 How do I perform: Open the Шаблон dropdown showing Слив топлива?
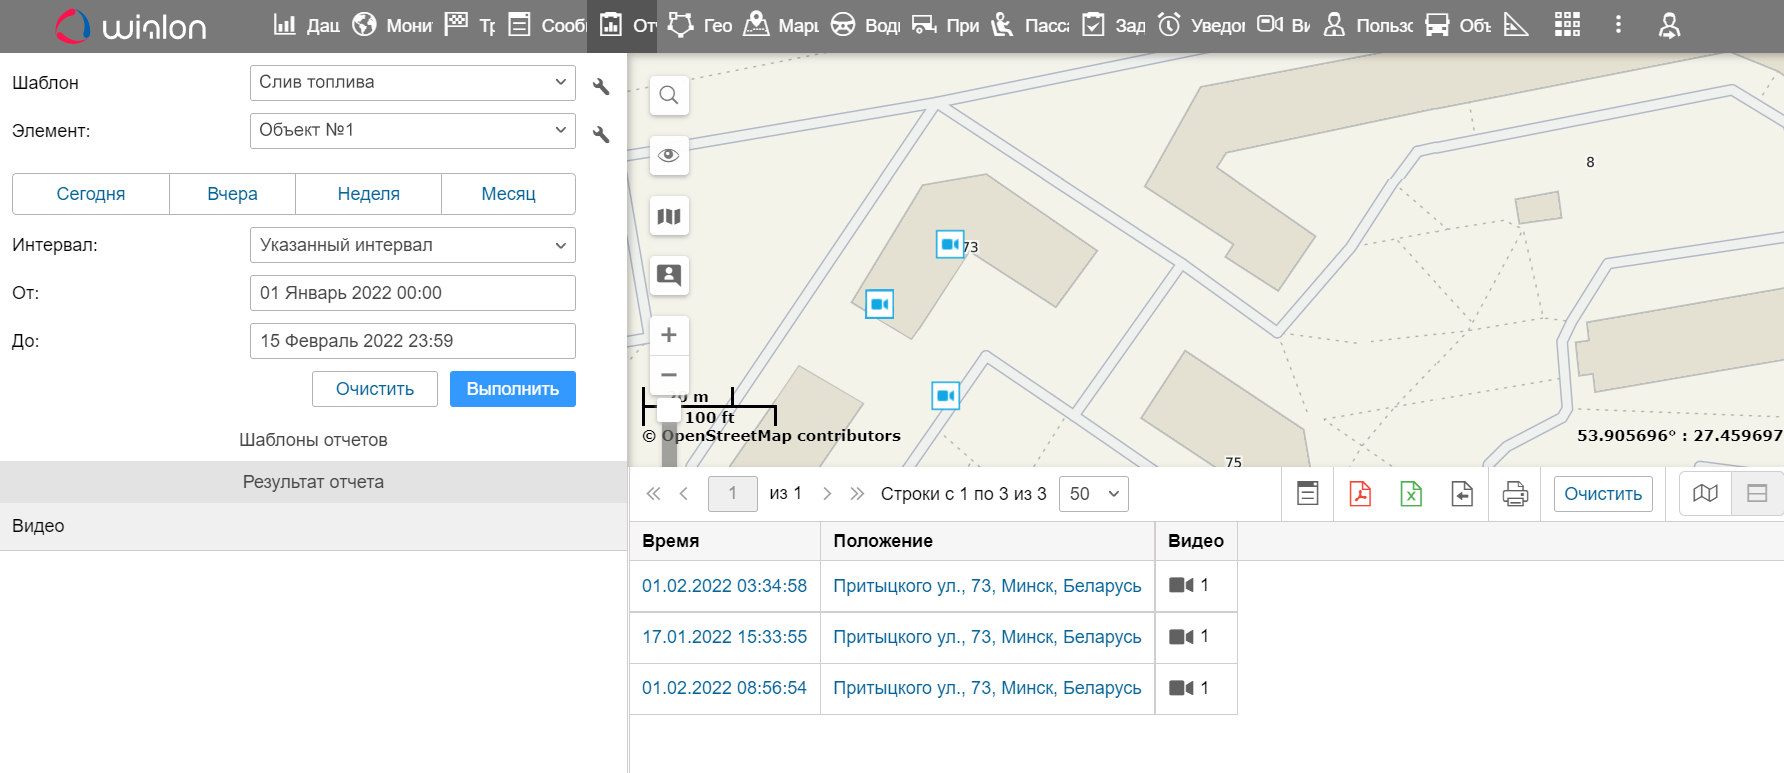[412, 82]
